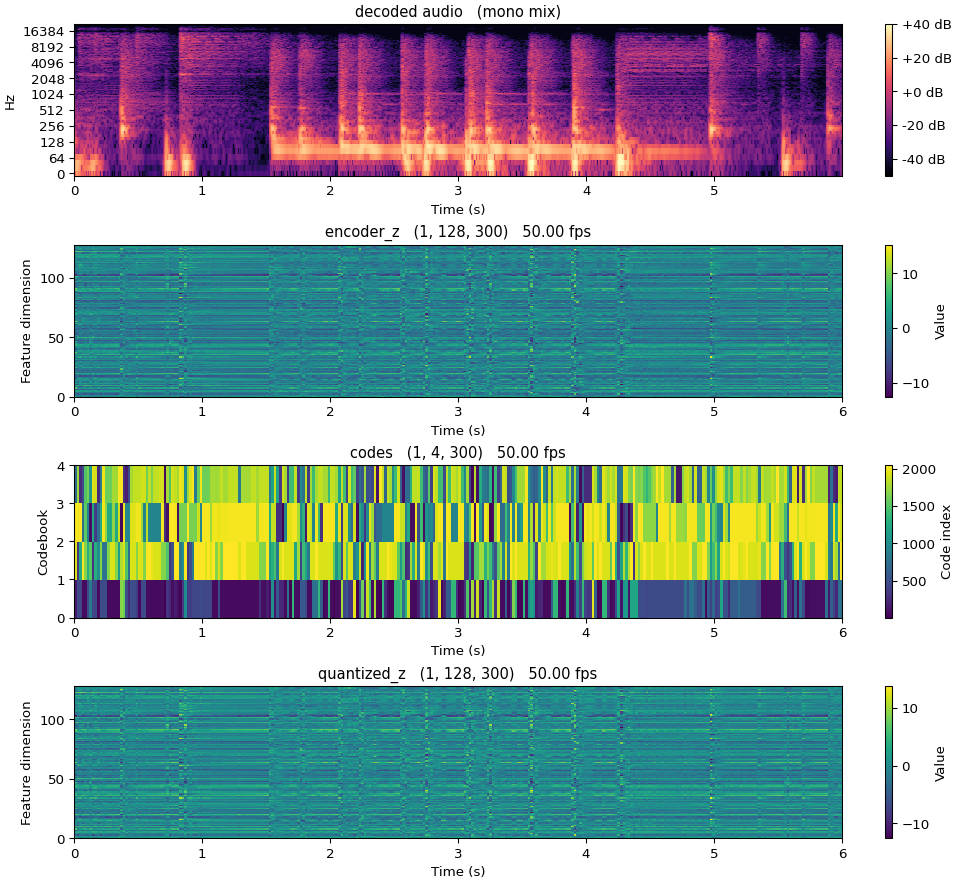960x883 pixels.
Task: Click 'Time (s)' label under codes plot
Action: 458,650
